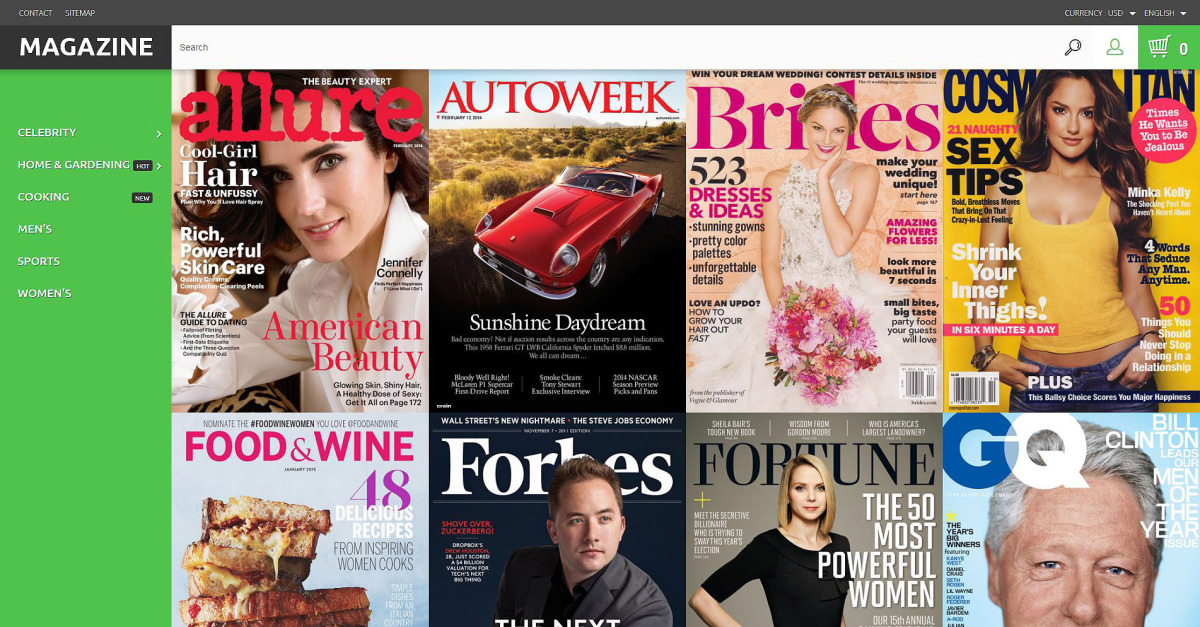1200x627 pixels.
Task: Open the Food & Wine magazine cover
Action: click(300, 520)
